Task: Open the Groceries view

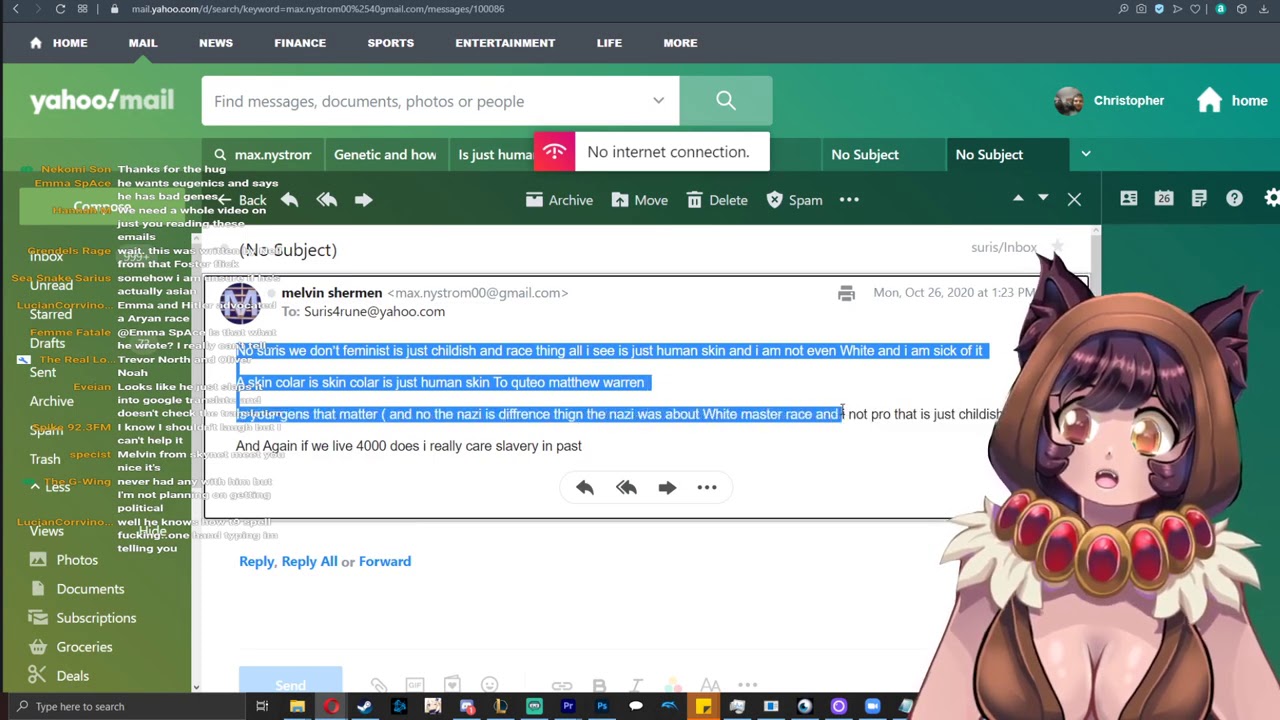Action: coord(84,647)
